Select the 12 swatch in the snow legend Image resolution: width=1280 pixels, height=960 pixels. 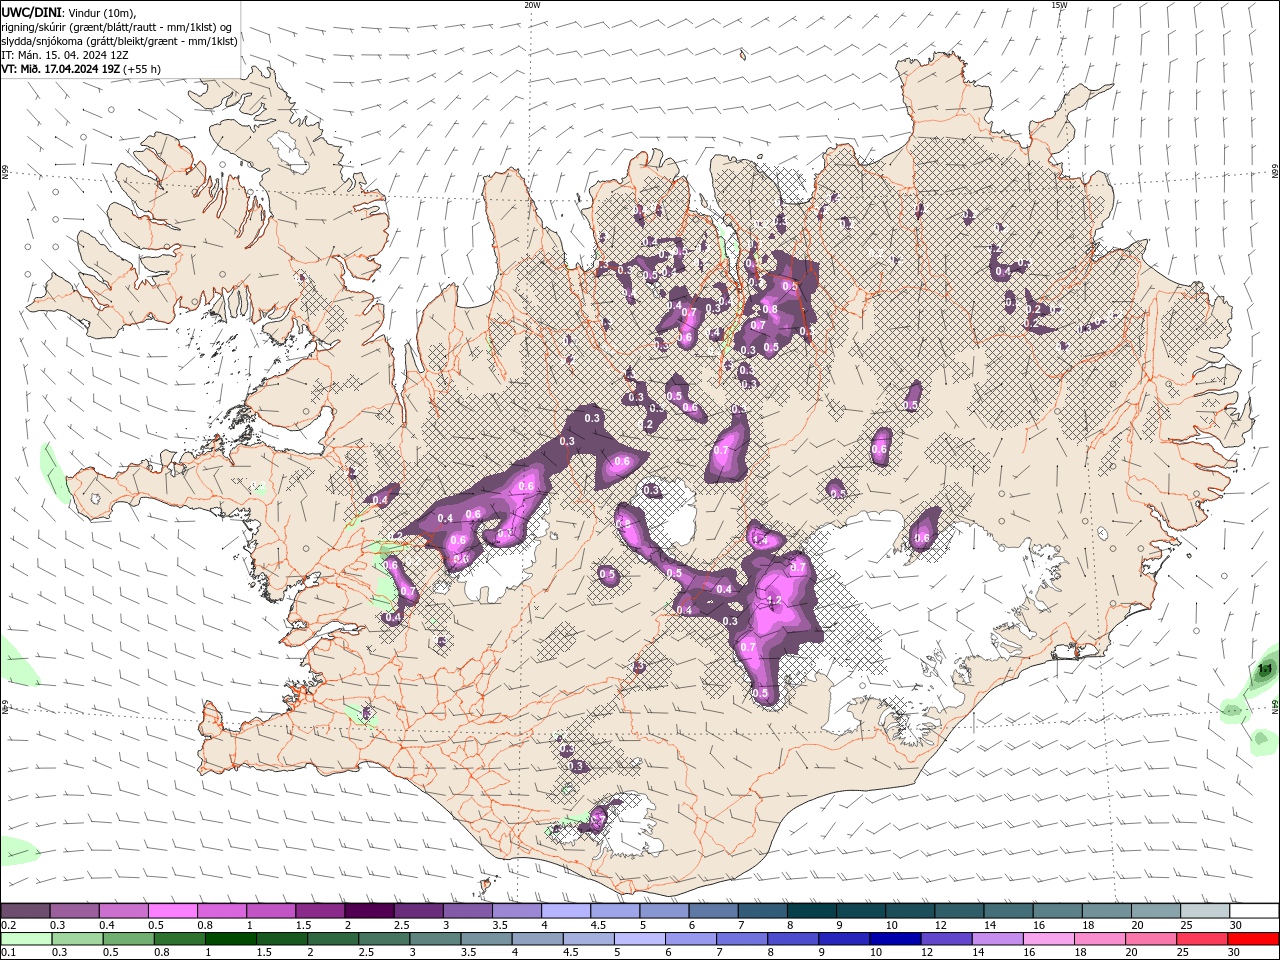coord(959,910)
